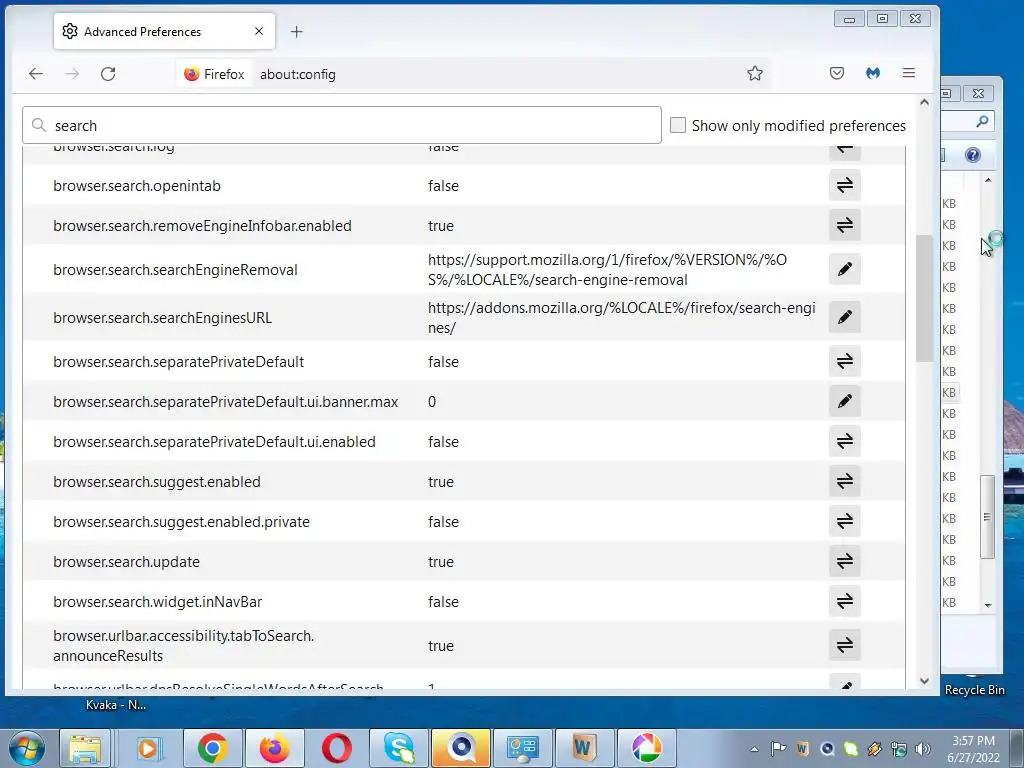
Task: Open the magnifier Q app in taskbar
Action: [460, 748]
